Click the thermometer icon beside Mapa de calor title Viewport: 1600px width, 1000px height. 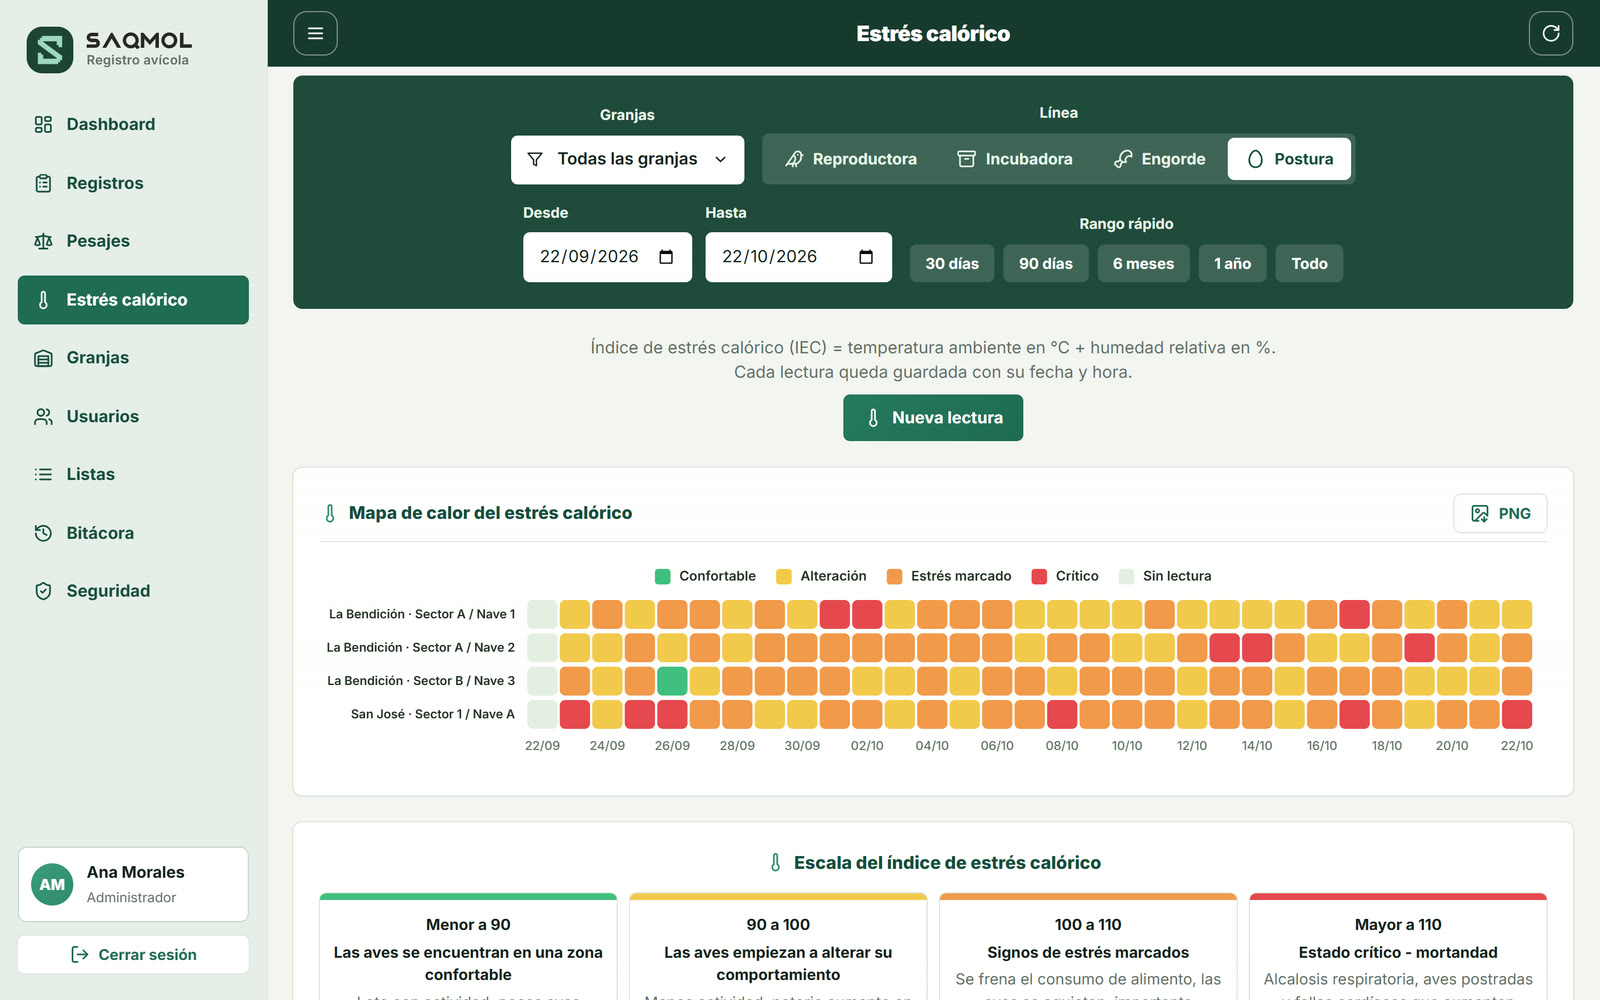point(330,513)
